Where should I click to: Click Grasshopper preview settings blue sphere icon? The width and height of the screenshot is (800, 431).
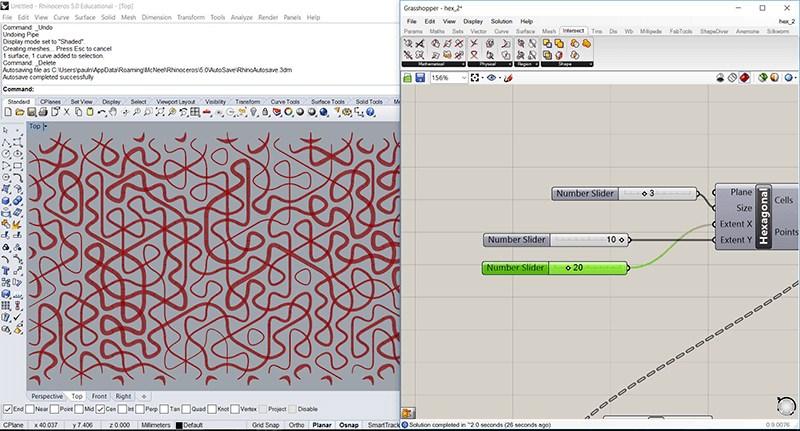pos(788,78)
